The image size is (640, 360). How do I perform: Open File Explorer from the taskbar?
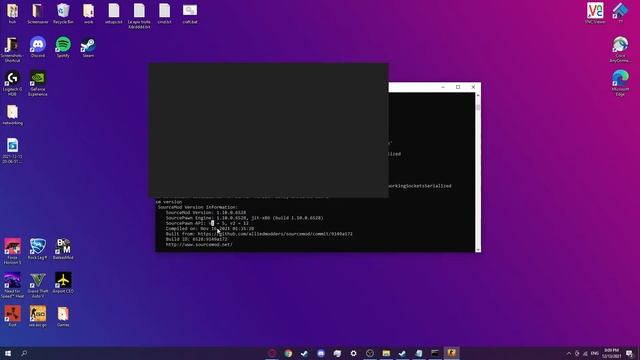click(386, 353)
